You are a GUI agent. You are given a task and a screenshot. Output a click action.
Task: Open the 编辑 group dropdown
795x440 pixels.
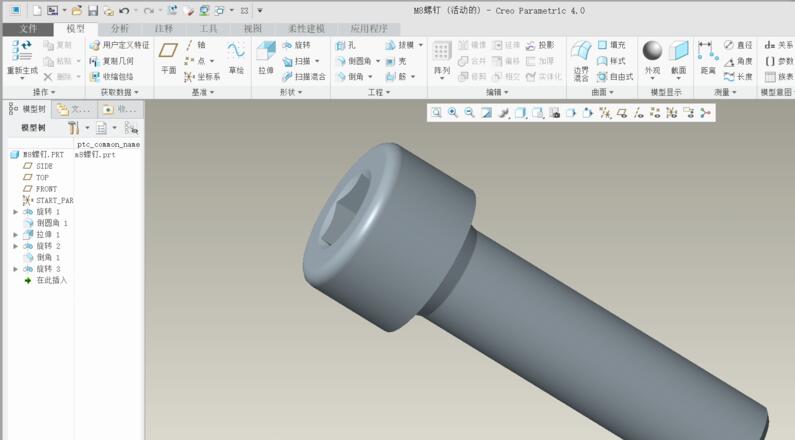[x=497, y=92]
